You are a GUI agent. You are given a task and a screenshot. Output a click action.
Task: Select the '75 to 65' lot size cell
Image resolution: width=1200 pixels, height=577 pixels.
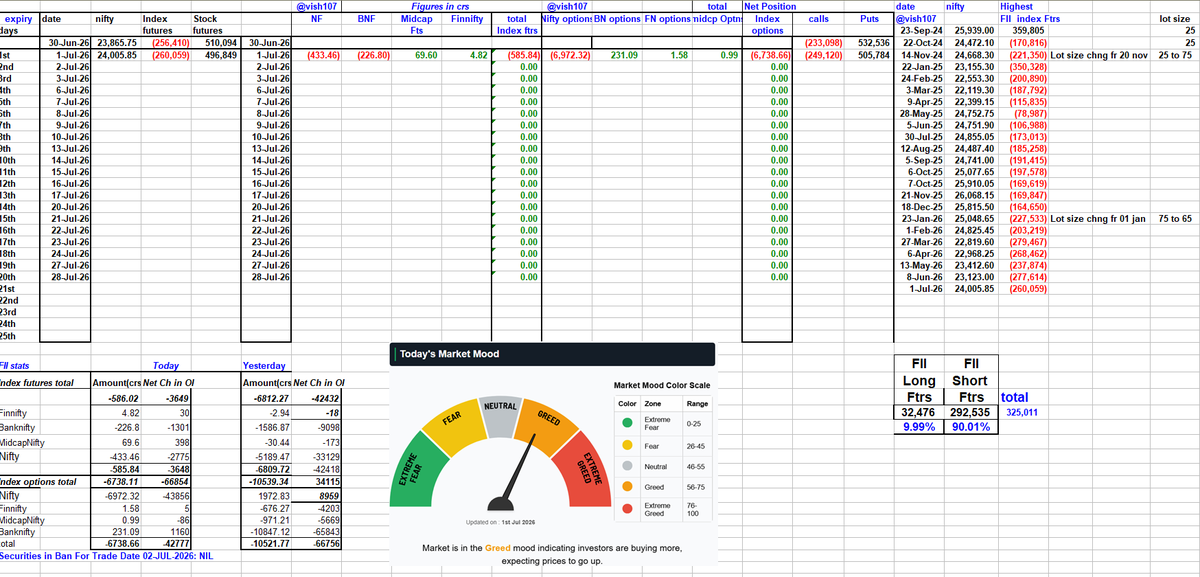[x=1175, y=218]
